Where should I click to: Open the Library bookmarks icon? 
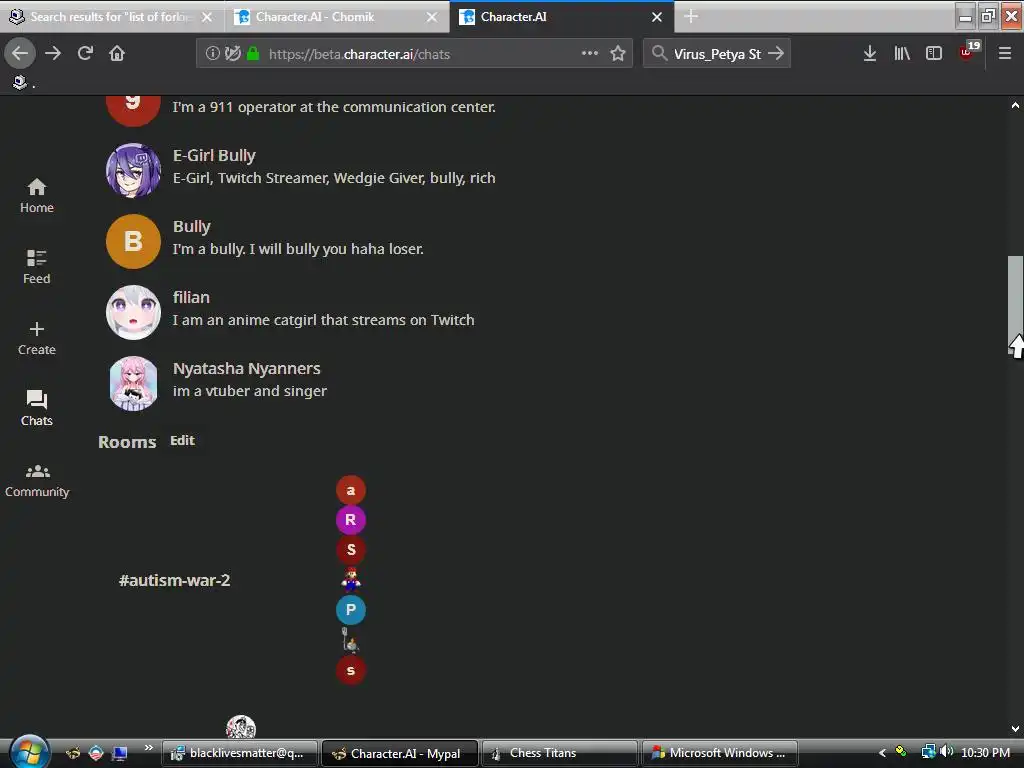click(x=902, y=54)
